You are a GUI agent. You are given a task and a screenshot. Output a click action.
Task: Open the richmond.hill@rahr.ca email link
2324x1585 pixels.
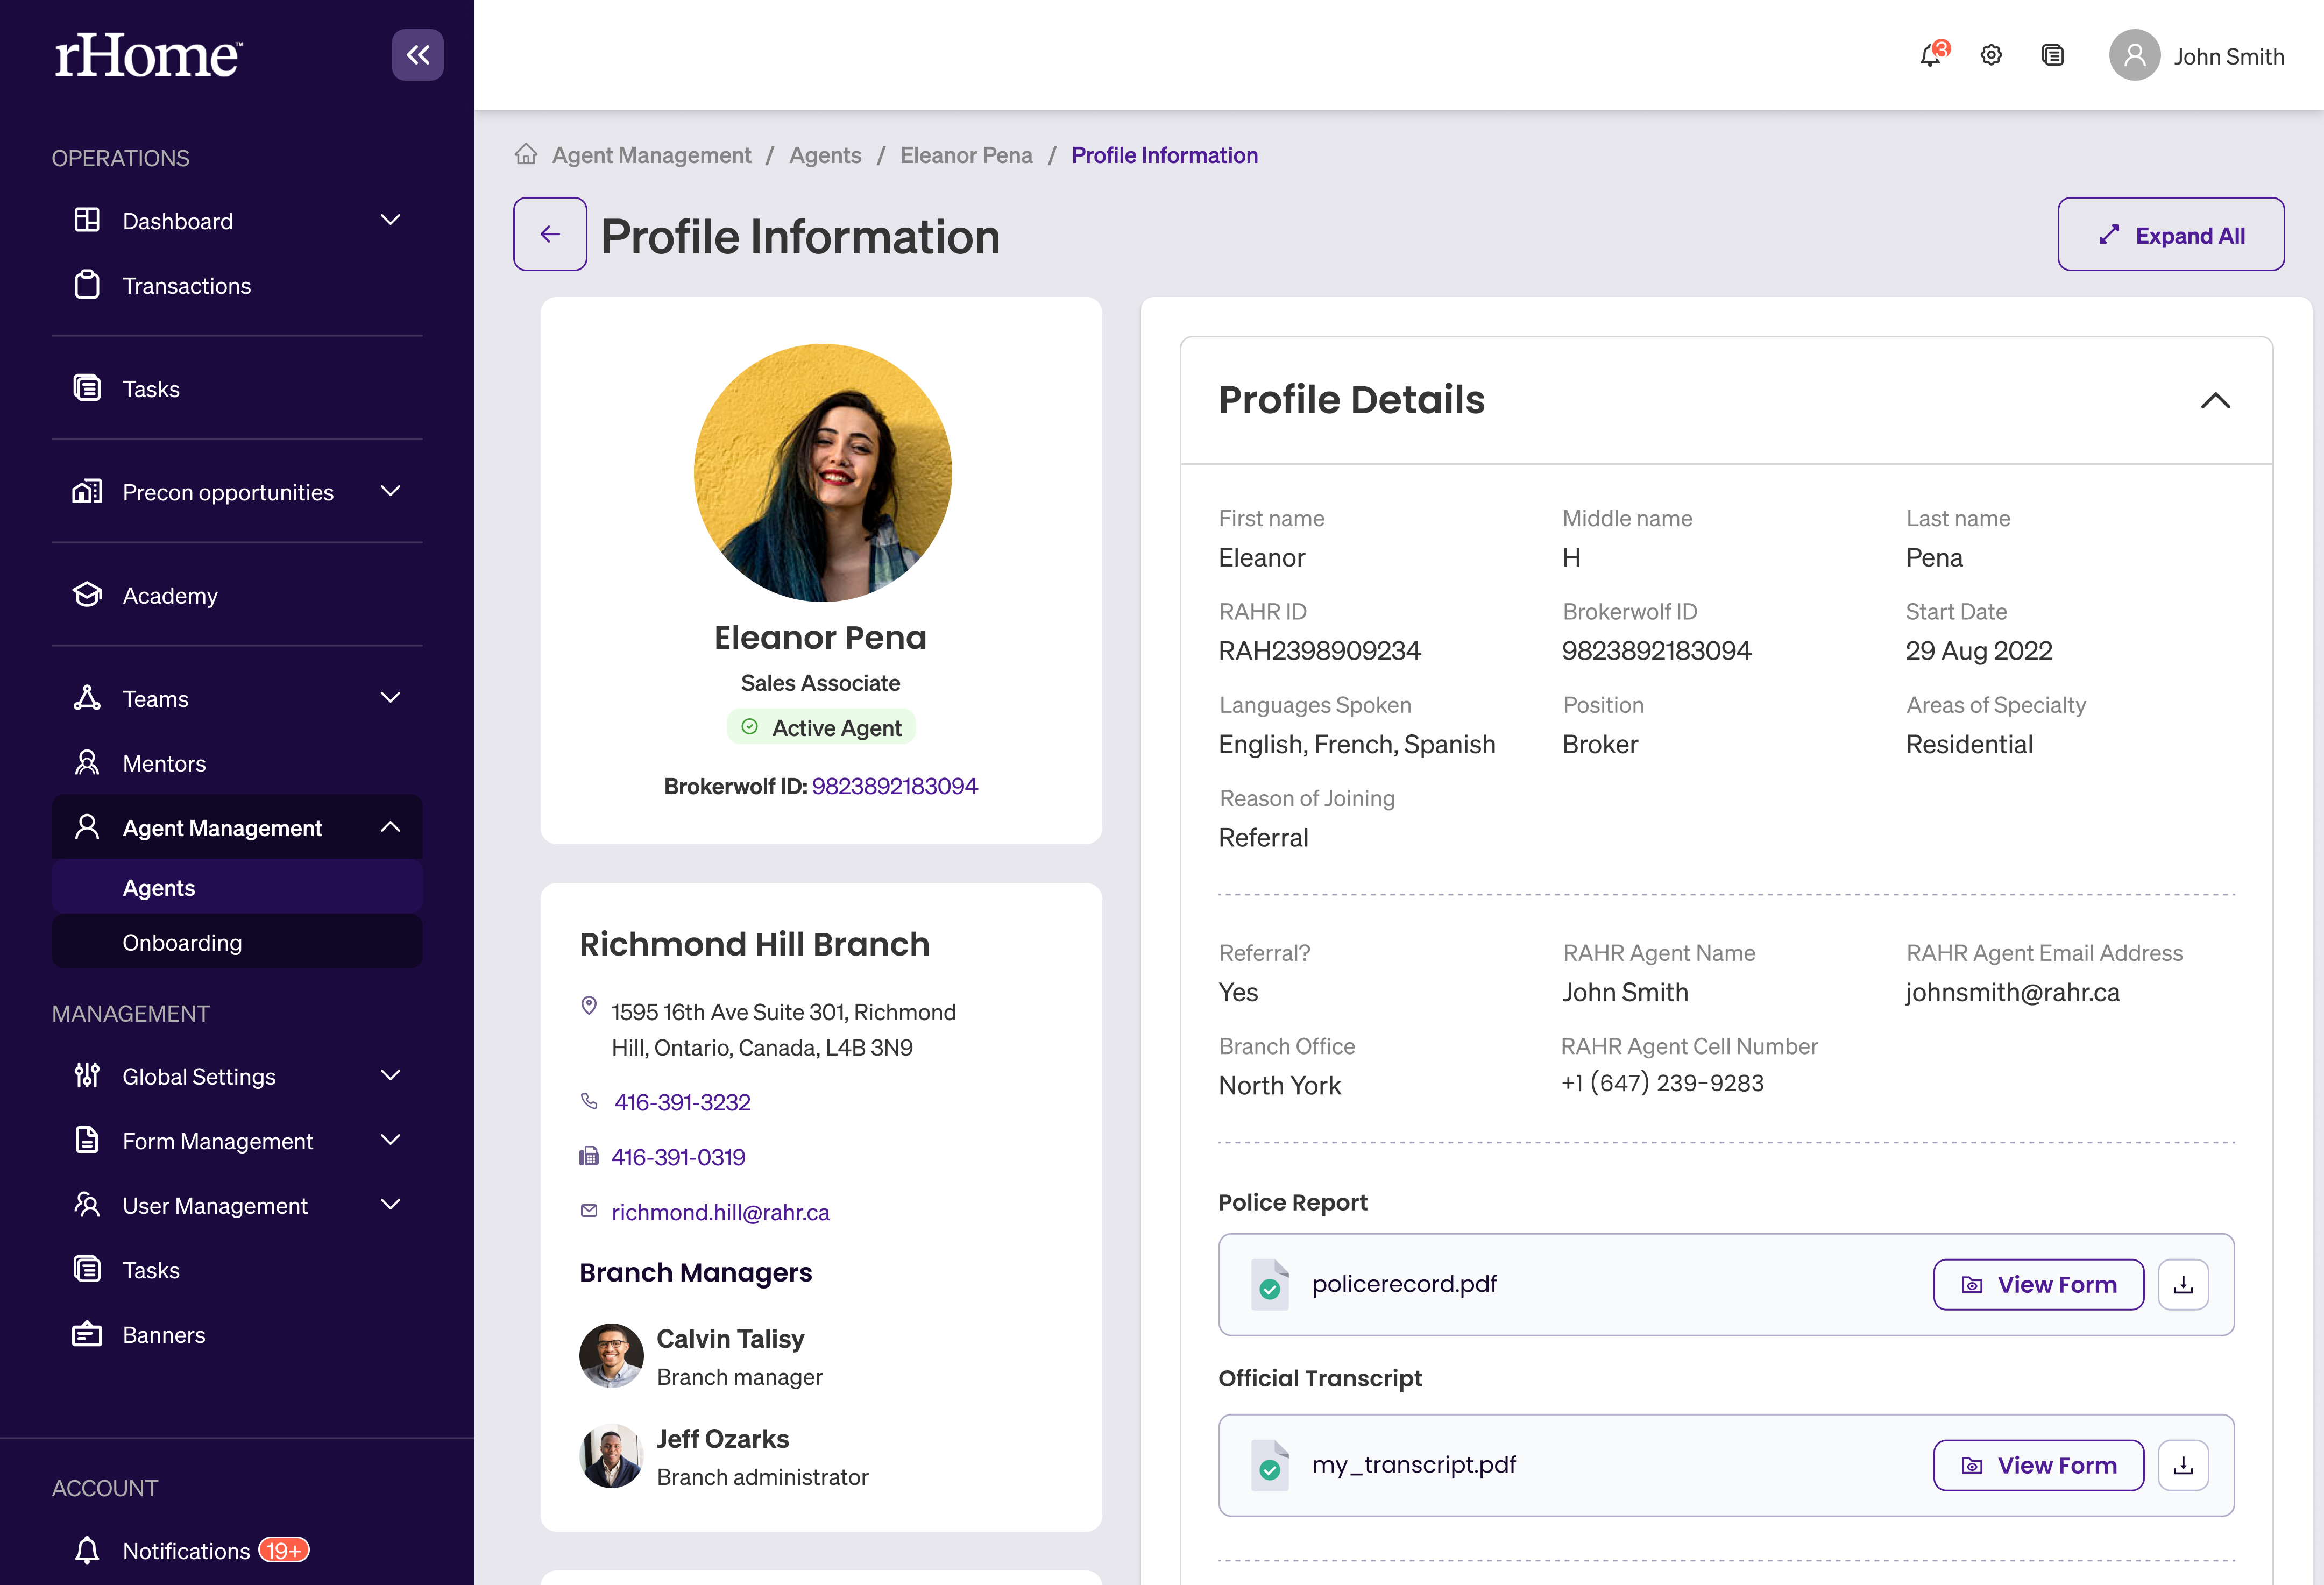720,1212
